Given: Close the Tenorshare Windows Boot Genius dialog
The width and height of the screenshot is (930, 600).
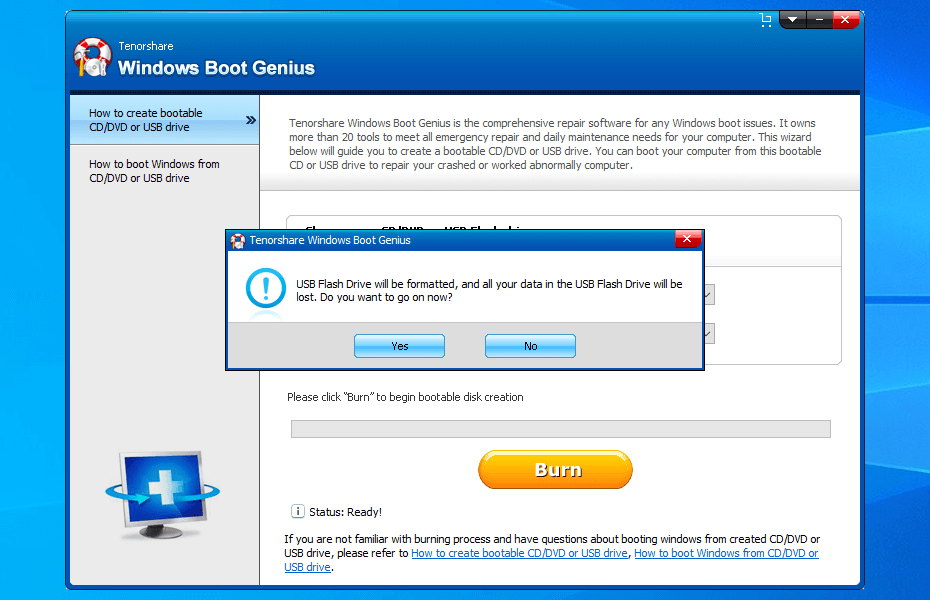Looking at the screenshot, I should (x=687, y=239).
